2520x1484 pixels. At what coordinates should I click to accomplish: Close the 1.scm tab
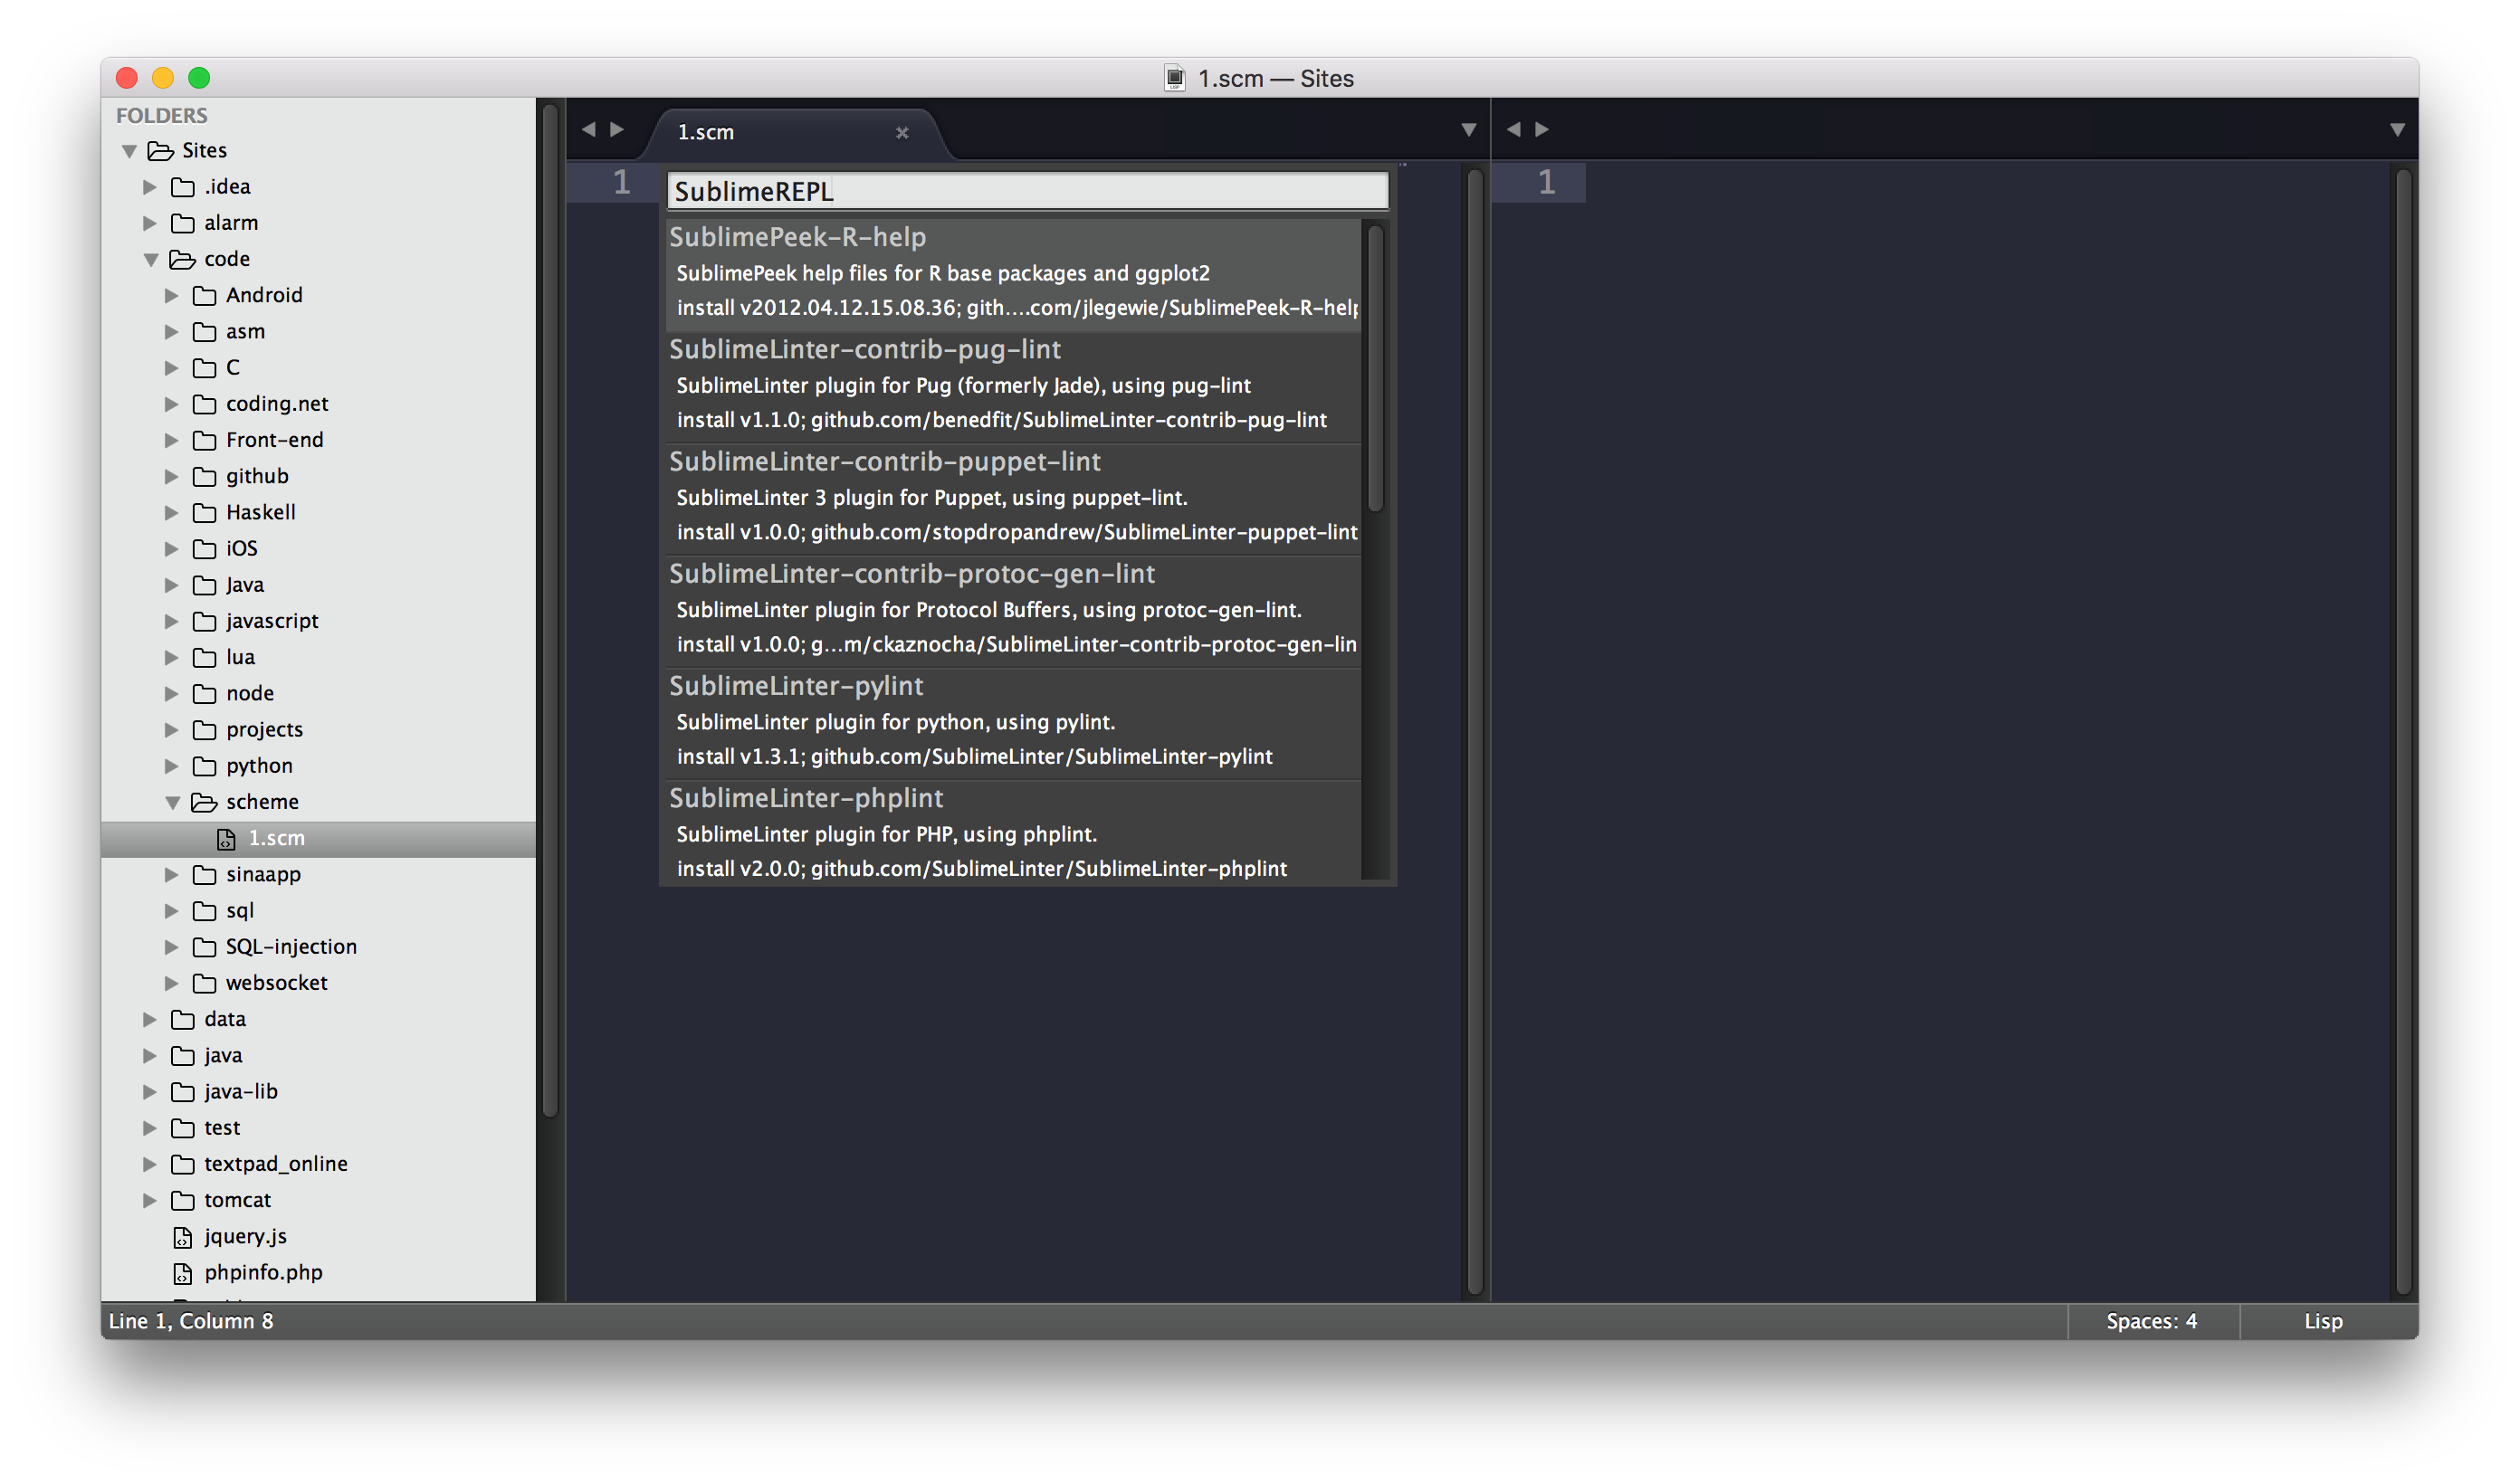[x=902, y=132]
